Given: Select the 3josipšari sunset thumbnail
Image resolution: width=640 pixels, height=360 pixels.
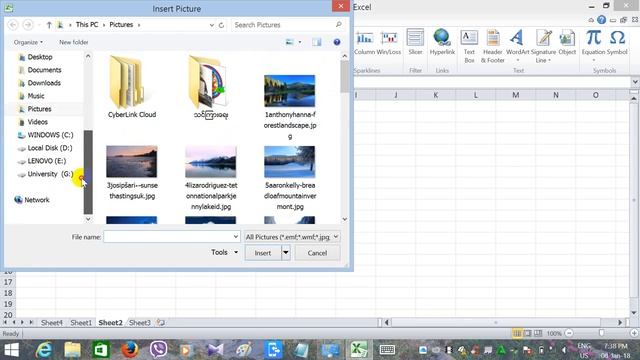Looking at the screenshot, I should click(x=131, y=162).
